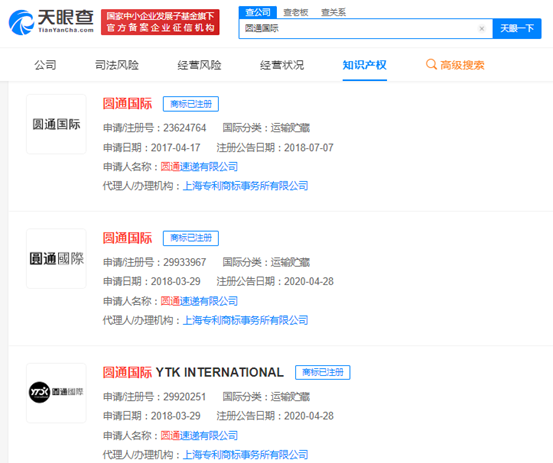The width and height of the screenshot is (553, 463).
Task: Open agent 上海专利商标事务所有限公司 for registration 29933967
Action: (246, 320)
